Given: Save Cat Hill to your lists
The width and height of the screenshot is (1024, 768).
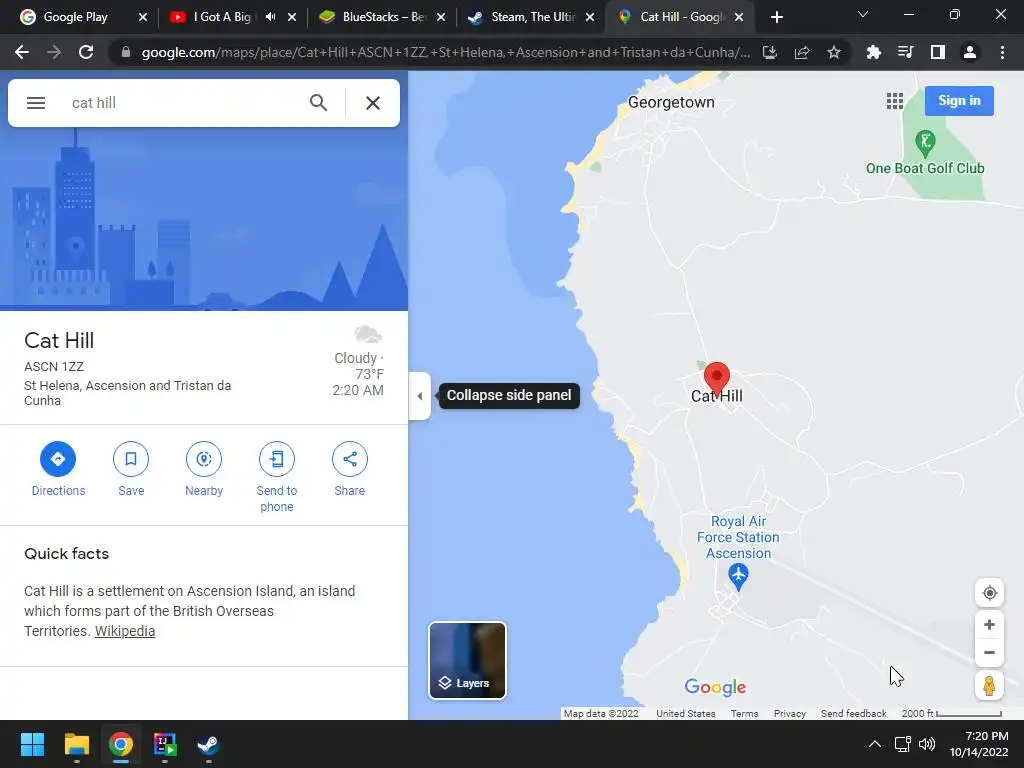Looking at the screenshot, I should coord(131,470).
